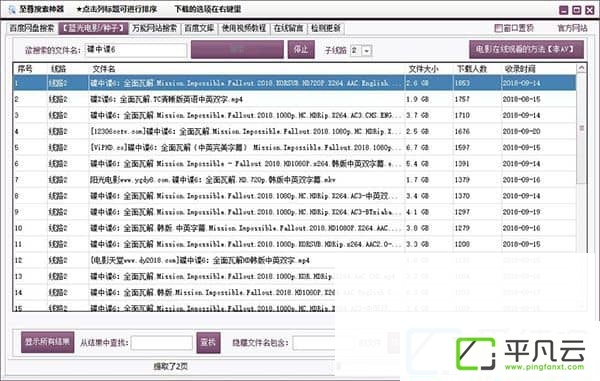Switch to 在线留言 tab
600x381 pixels.
point(289,28)
